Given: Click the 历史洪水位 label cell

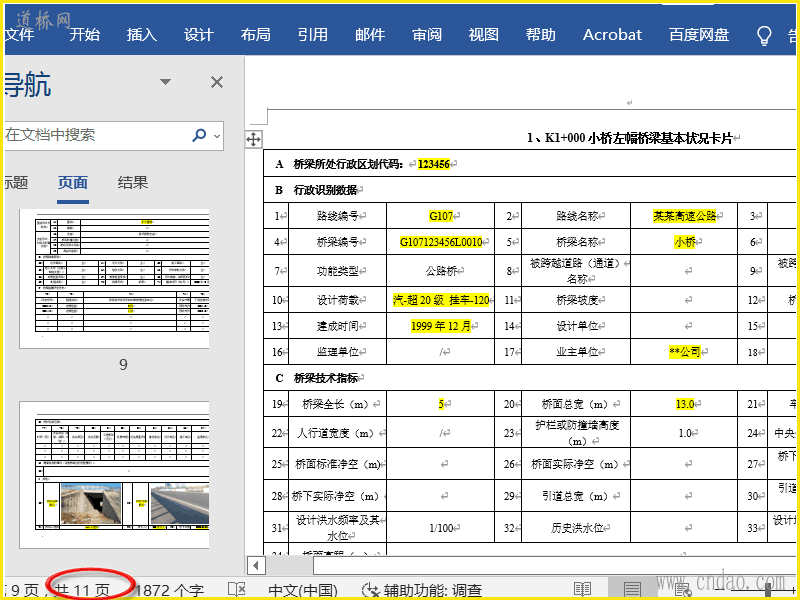Looking at the screenshot, I should [x=576, y=528].
